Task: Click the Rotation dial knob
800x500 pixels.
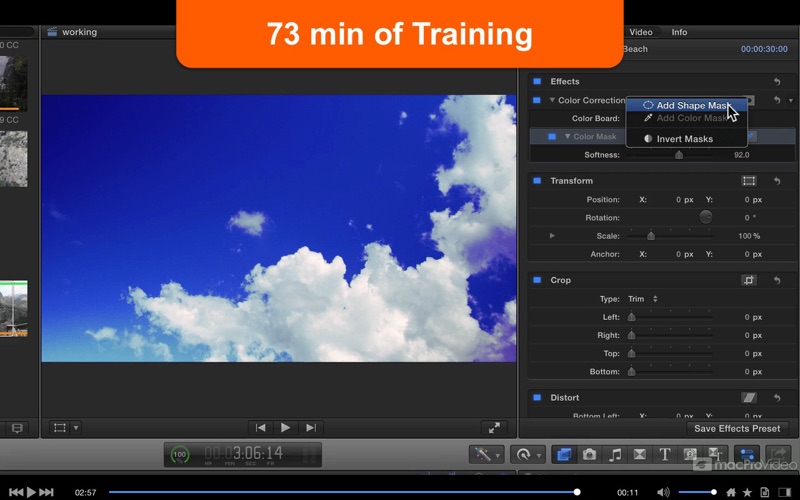Action: pyautogui.click(x=706, y=217)
